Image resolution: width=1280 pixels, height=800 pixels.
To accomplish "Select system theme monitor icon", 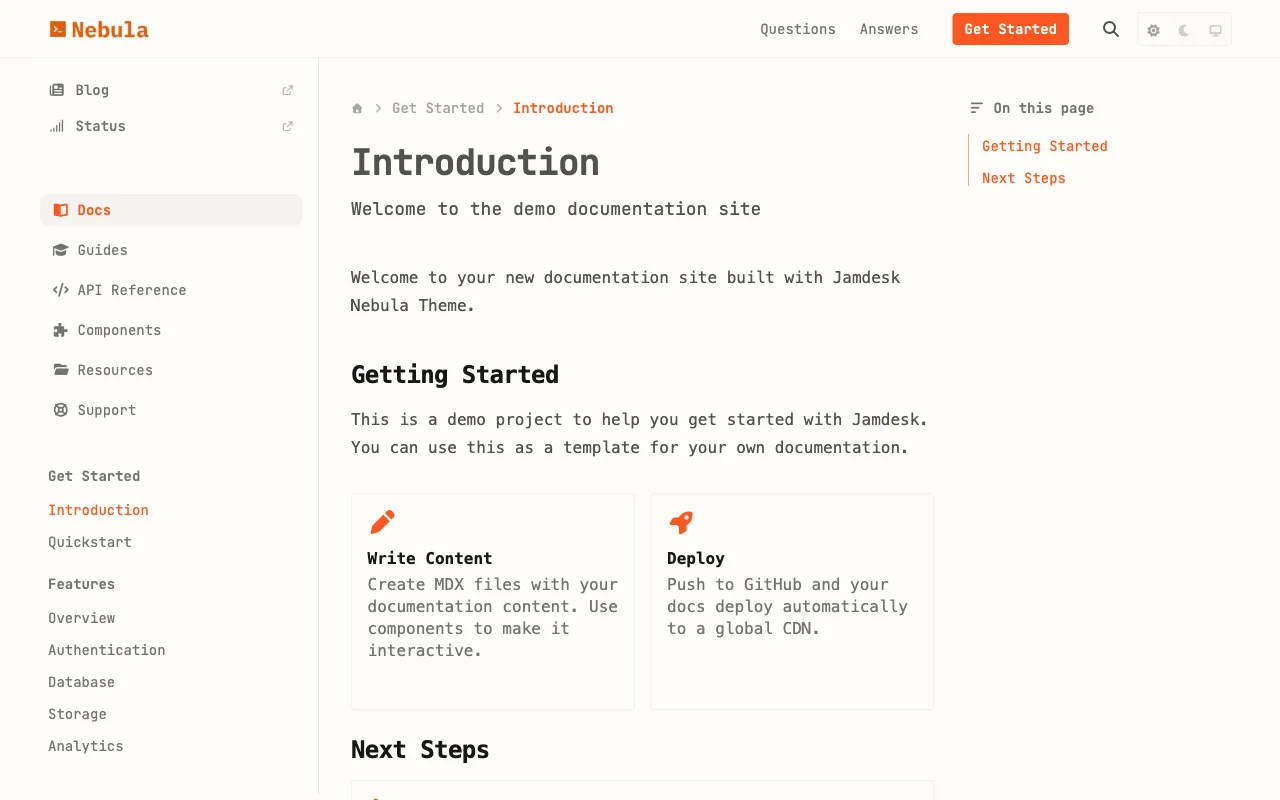I will (1215, 30).
